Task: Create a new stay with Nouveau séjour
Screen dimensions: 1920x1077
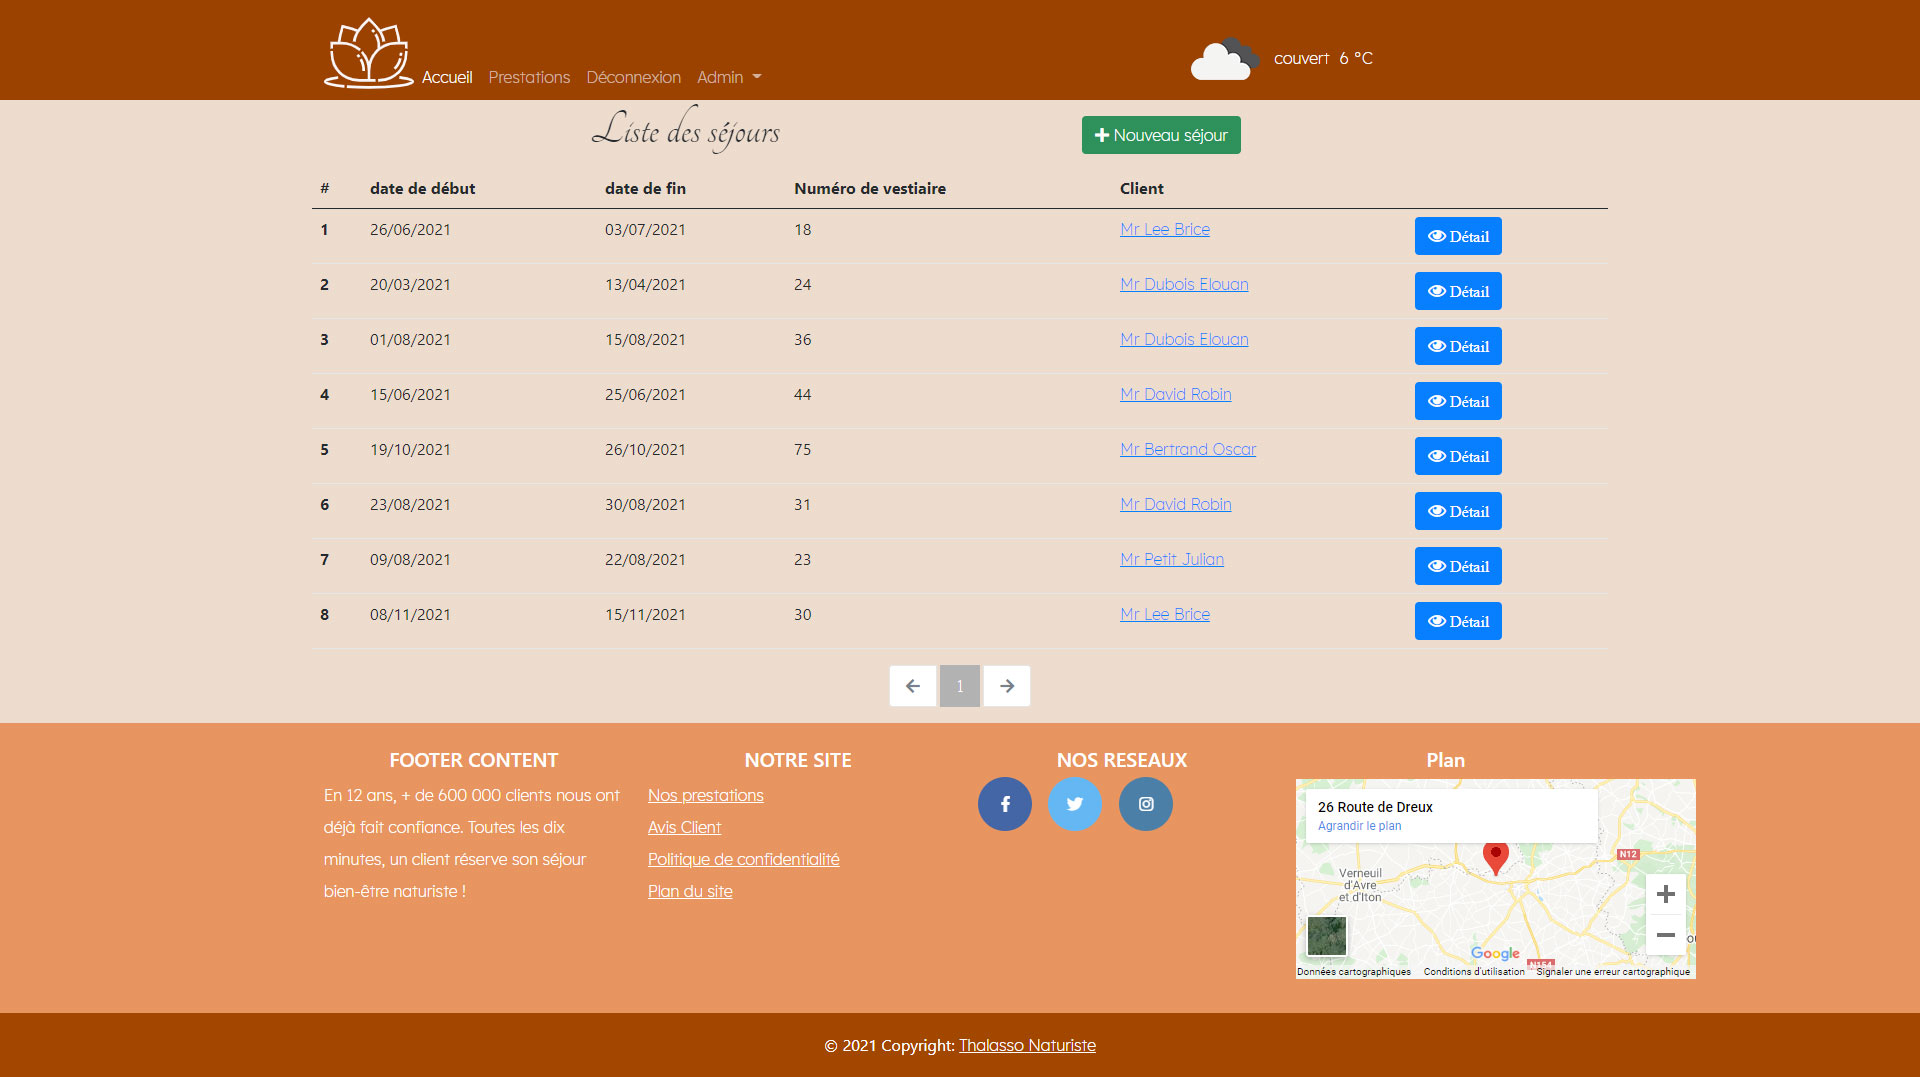Action: tap(1161, 135)
